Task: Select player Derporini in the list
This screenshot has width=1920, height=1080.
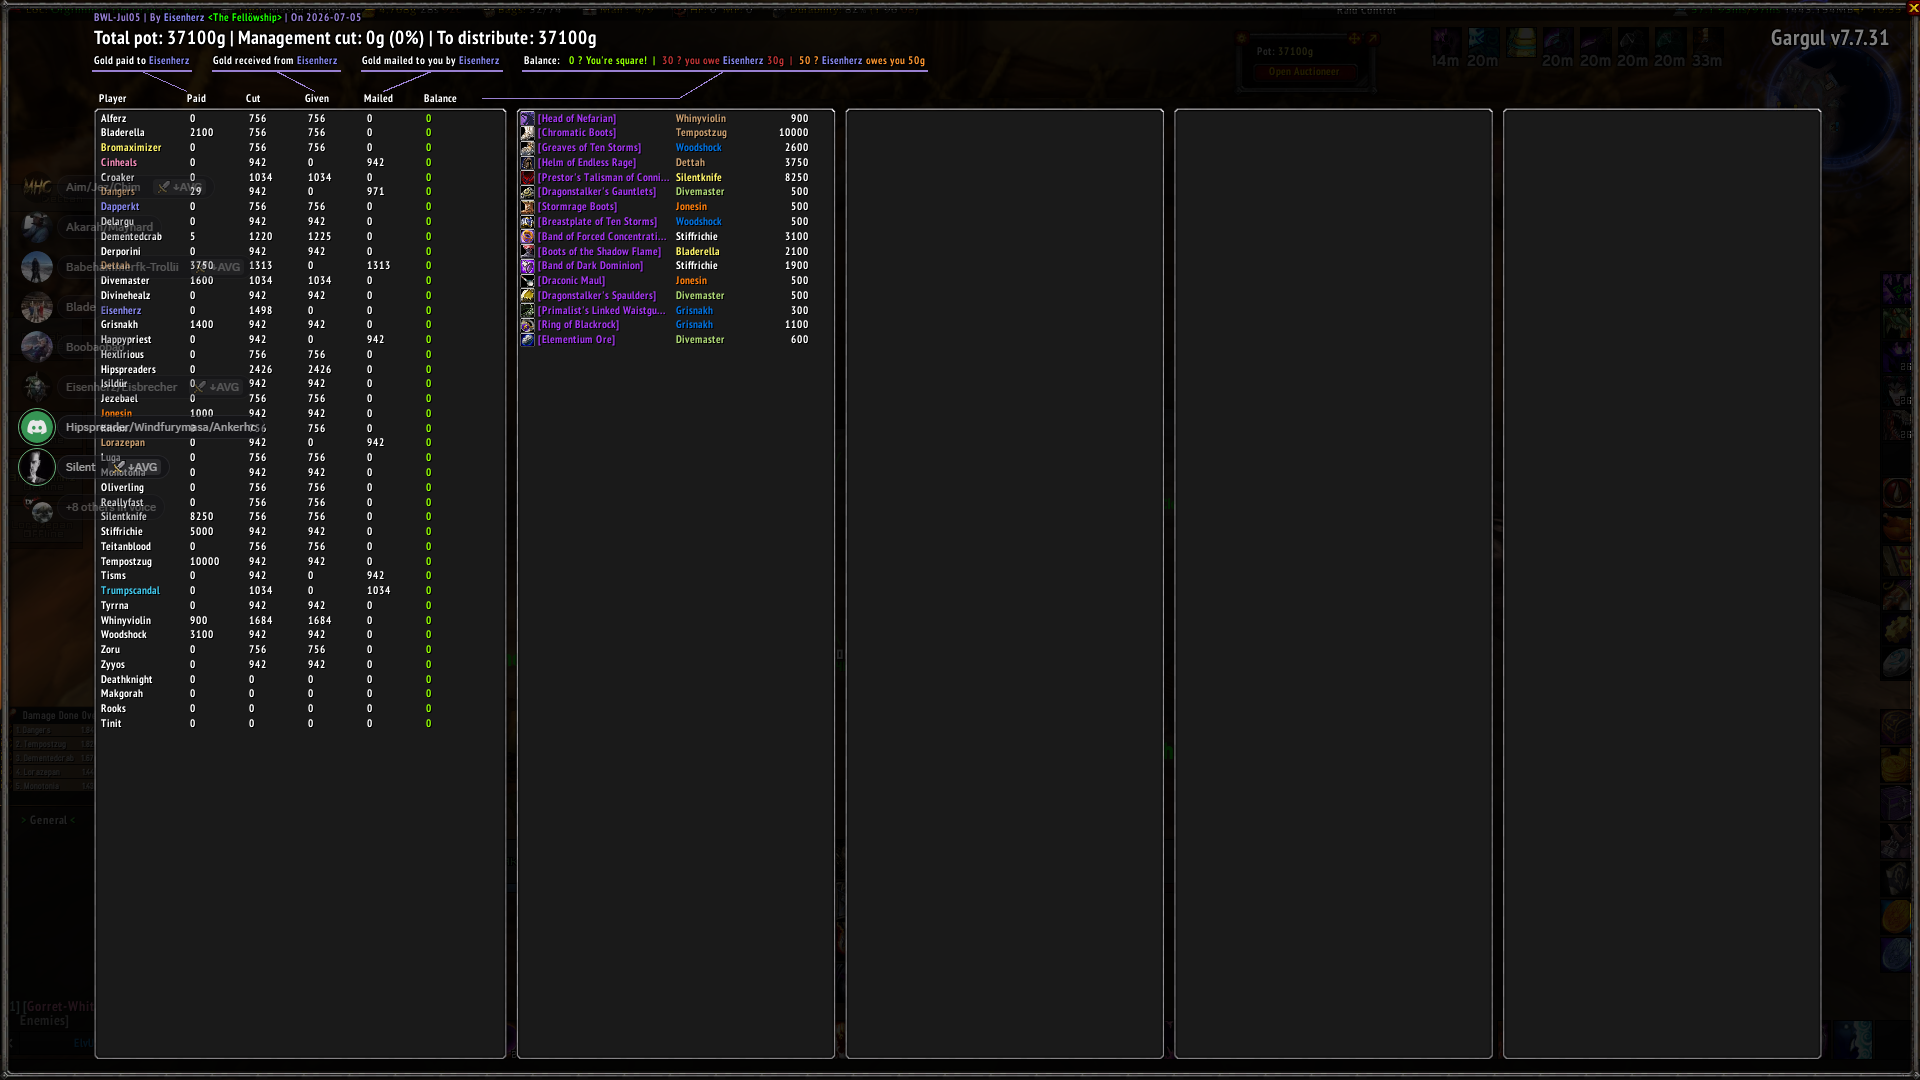Action: tap(121, 251)
